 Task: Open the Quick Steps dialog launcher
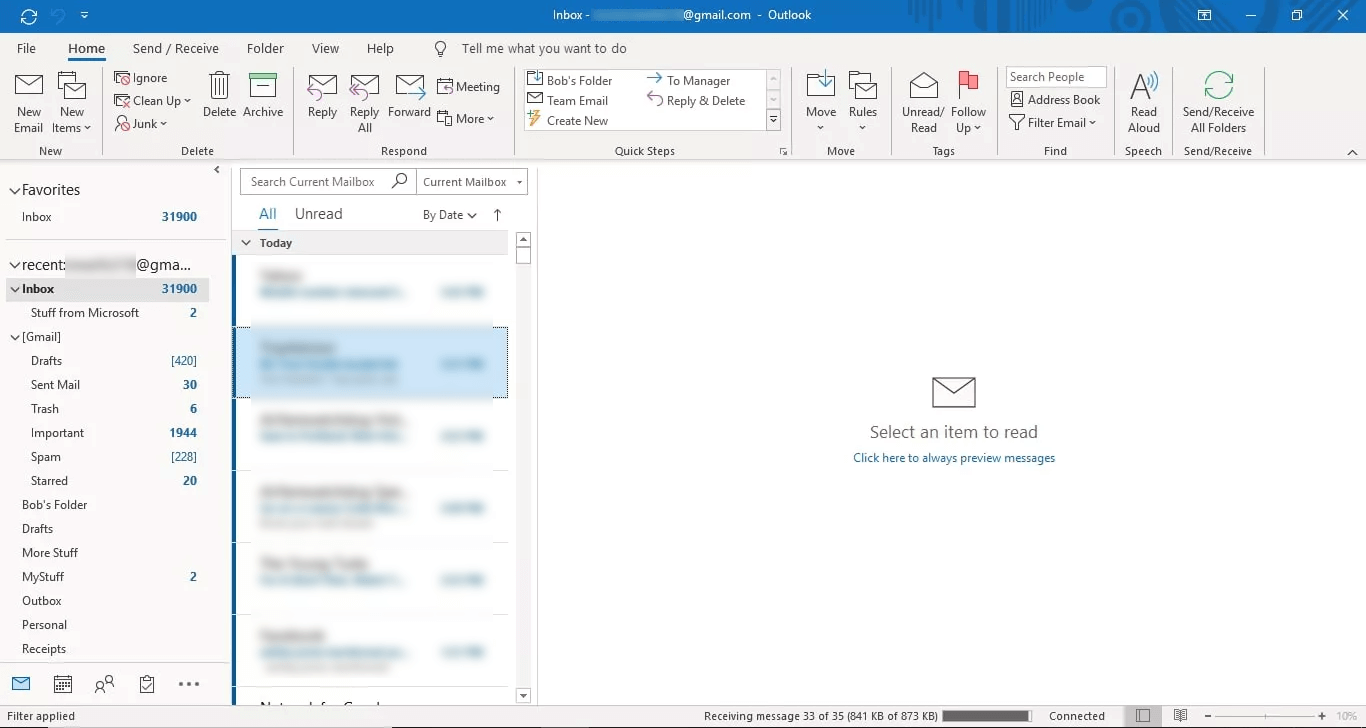tap(783, 152)
